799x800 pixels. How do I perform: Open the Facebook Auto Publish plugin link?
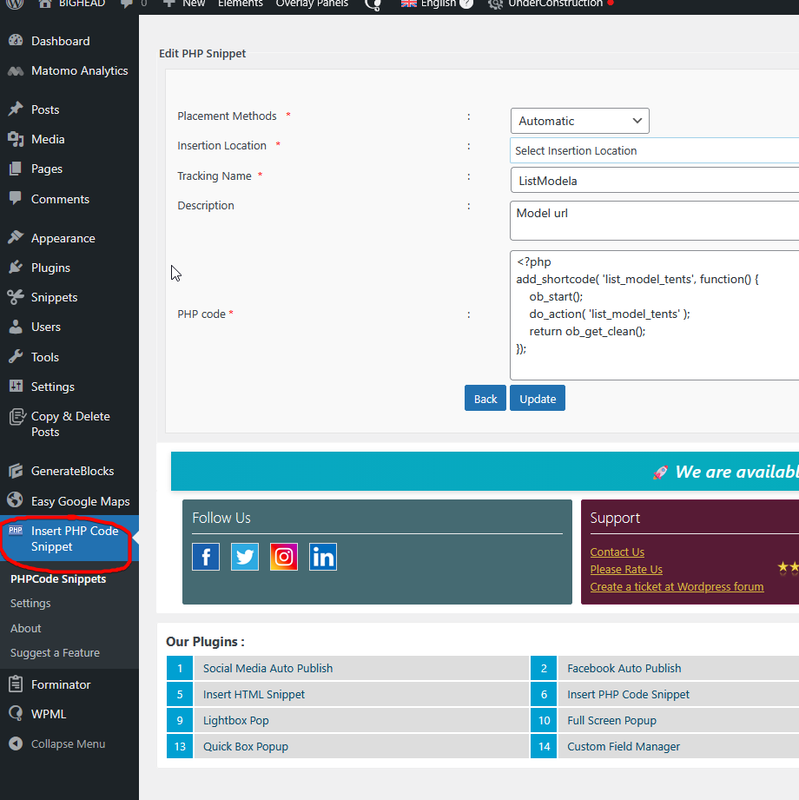pyautogui.click(x=624, y=668)
